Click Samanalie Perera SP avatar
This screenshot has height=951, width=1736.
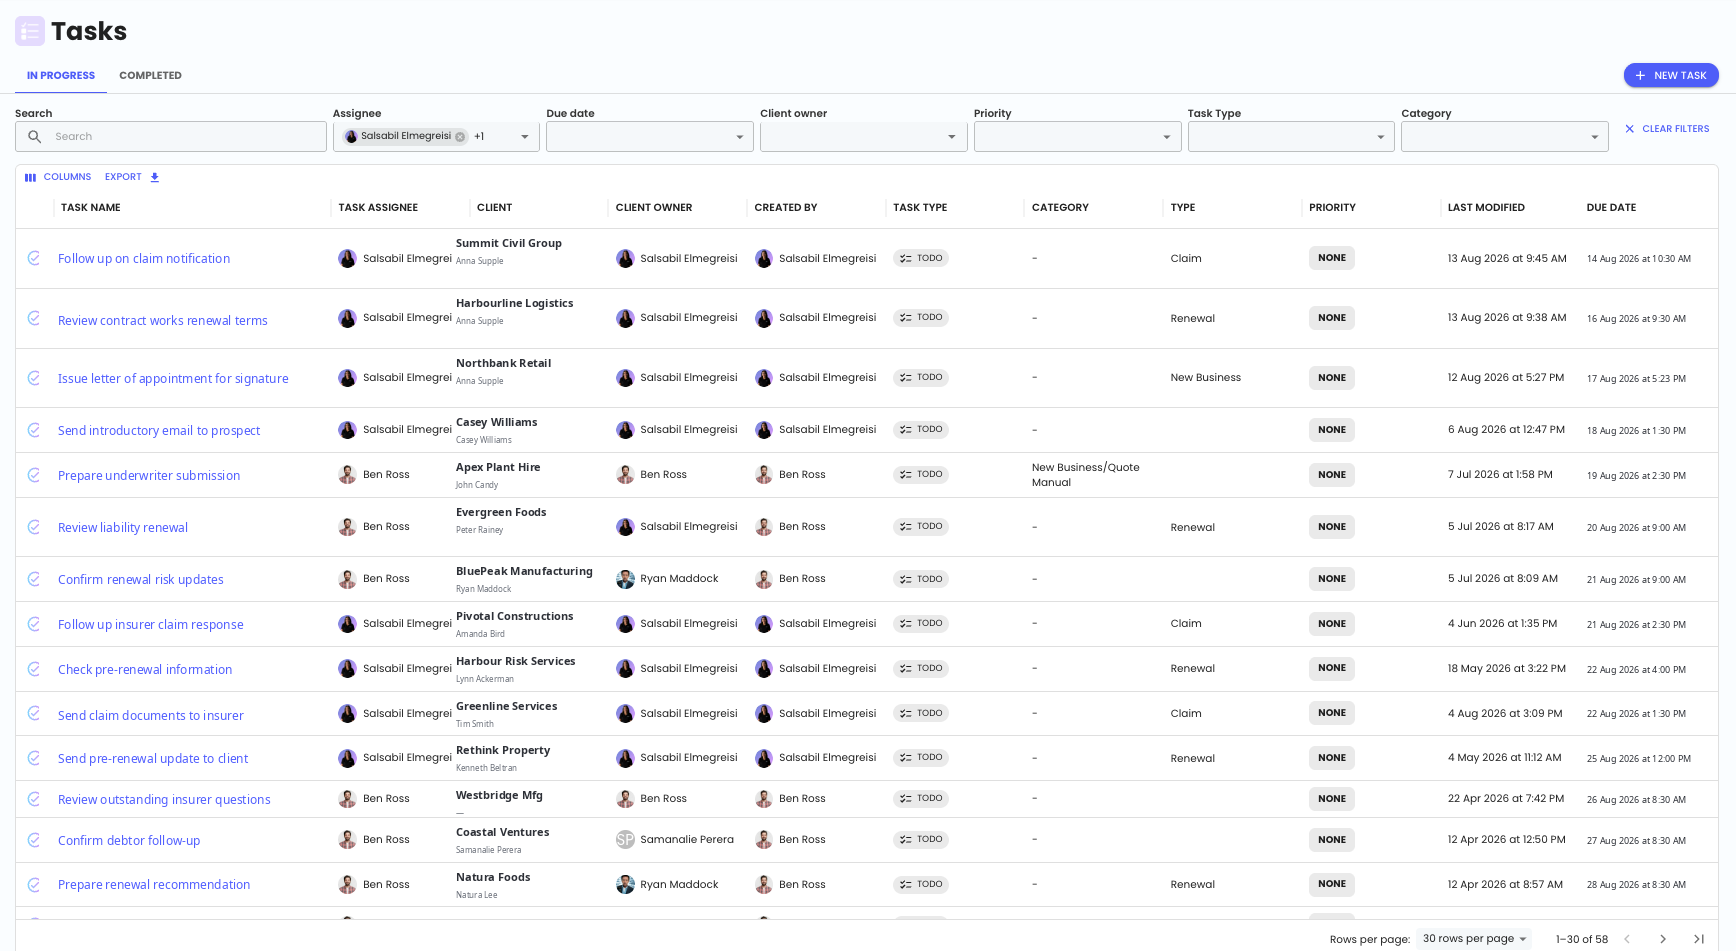pyautogui.click(x=625, y=840)
